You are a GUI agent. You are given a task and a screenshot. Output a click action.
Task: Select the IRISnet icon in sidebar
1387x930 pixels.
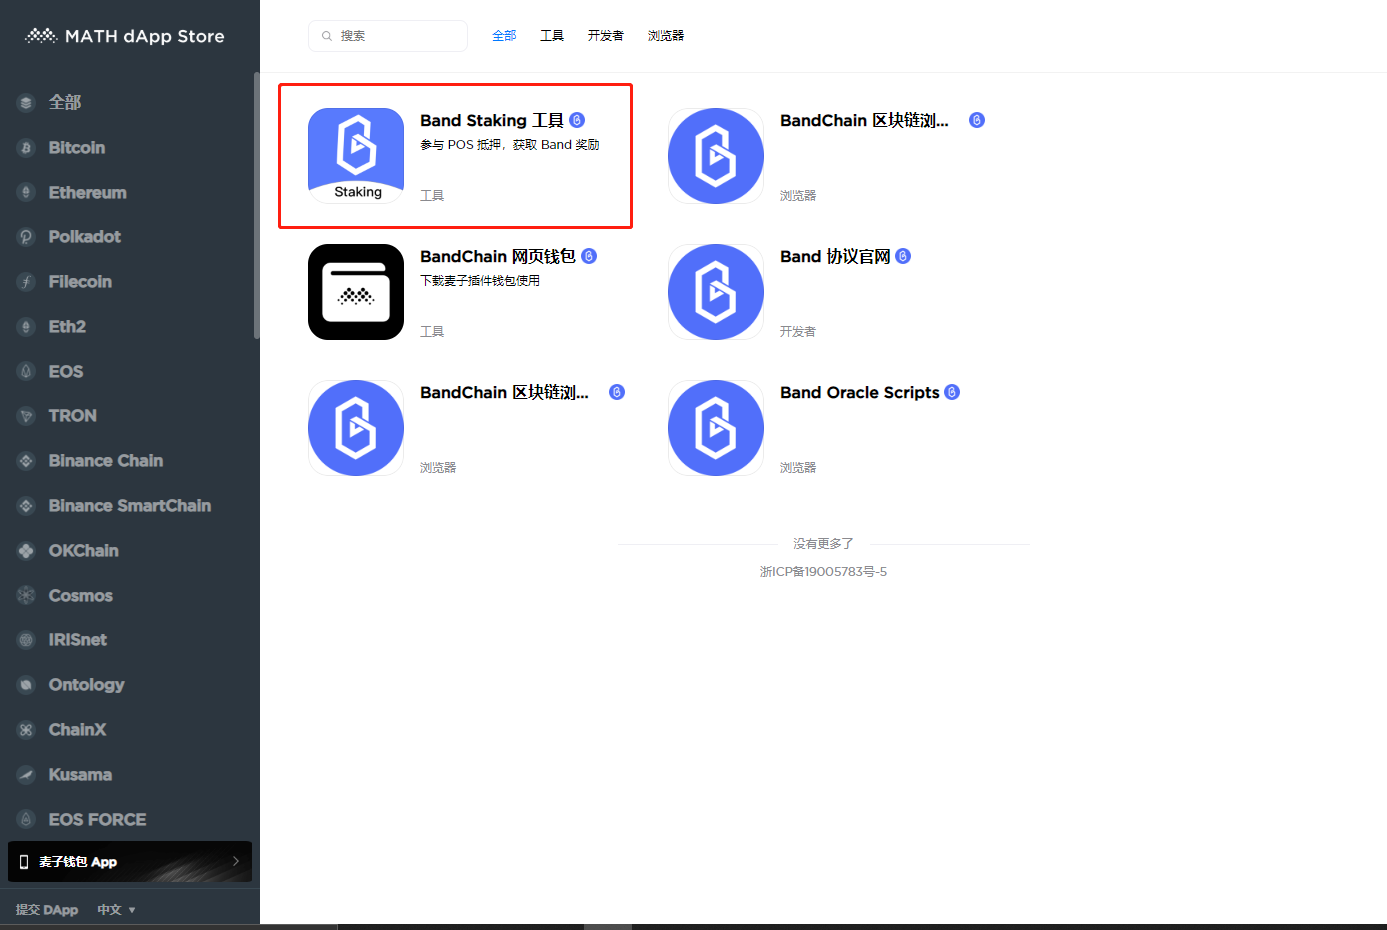click(x=27, y=640)
